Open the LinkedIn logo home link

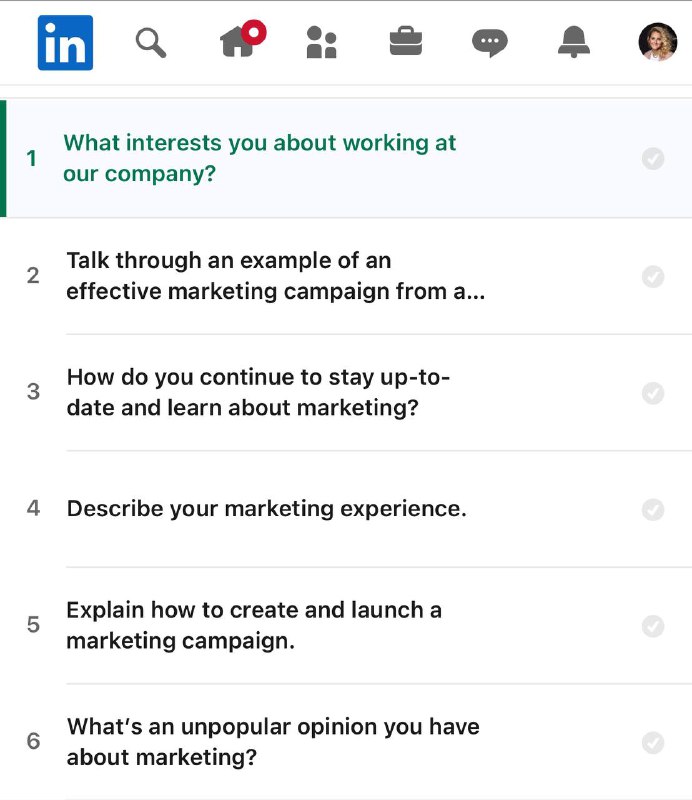click(65, 42)
